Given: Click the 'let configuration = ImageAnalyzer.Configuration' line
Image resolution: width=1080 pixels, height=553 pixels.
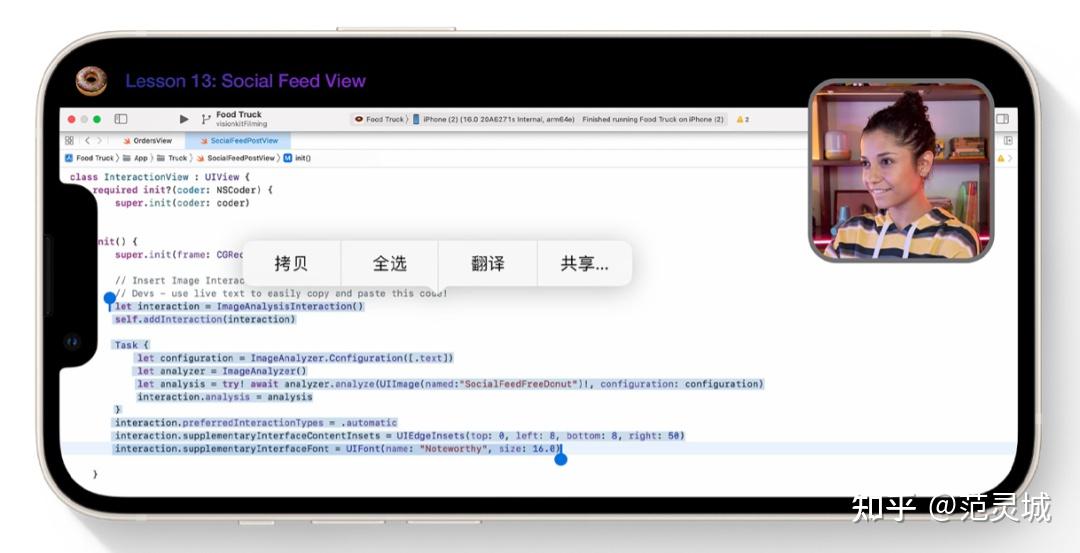Looking at the screenshot, I should [295, 358].
